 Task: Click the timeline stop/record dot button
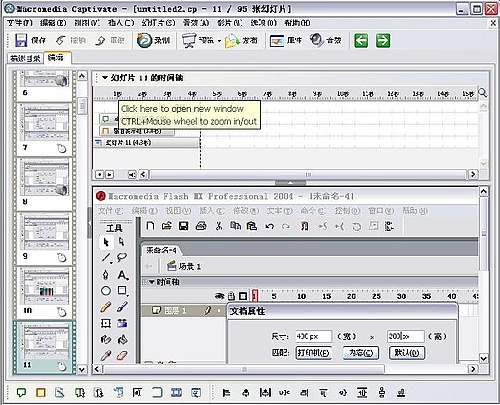[x=99, y=174]
